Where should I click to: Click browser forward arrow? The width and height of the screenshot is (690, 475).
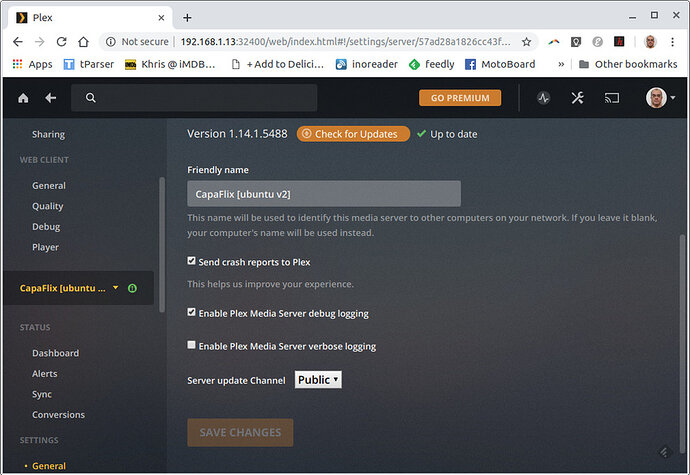point(40,42)
